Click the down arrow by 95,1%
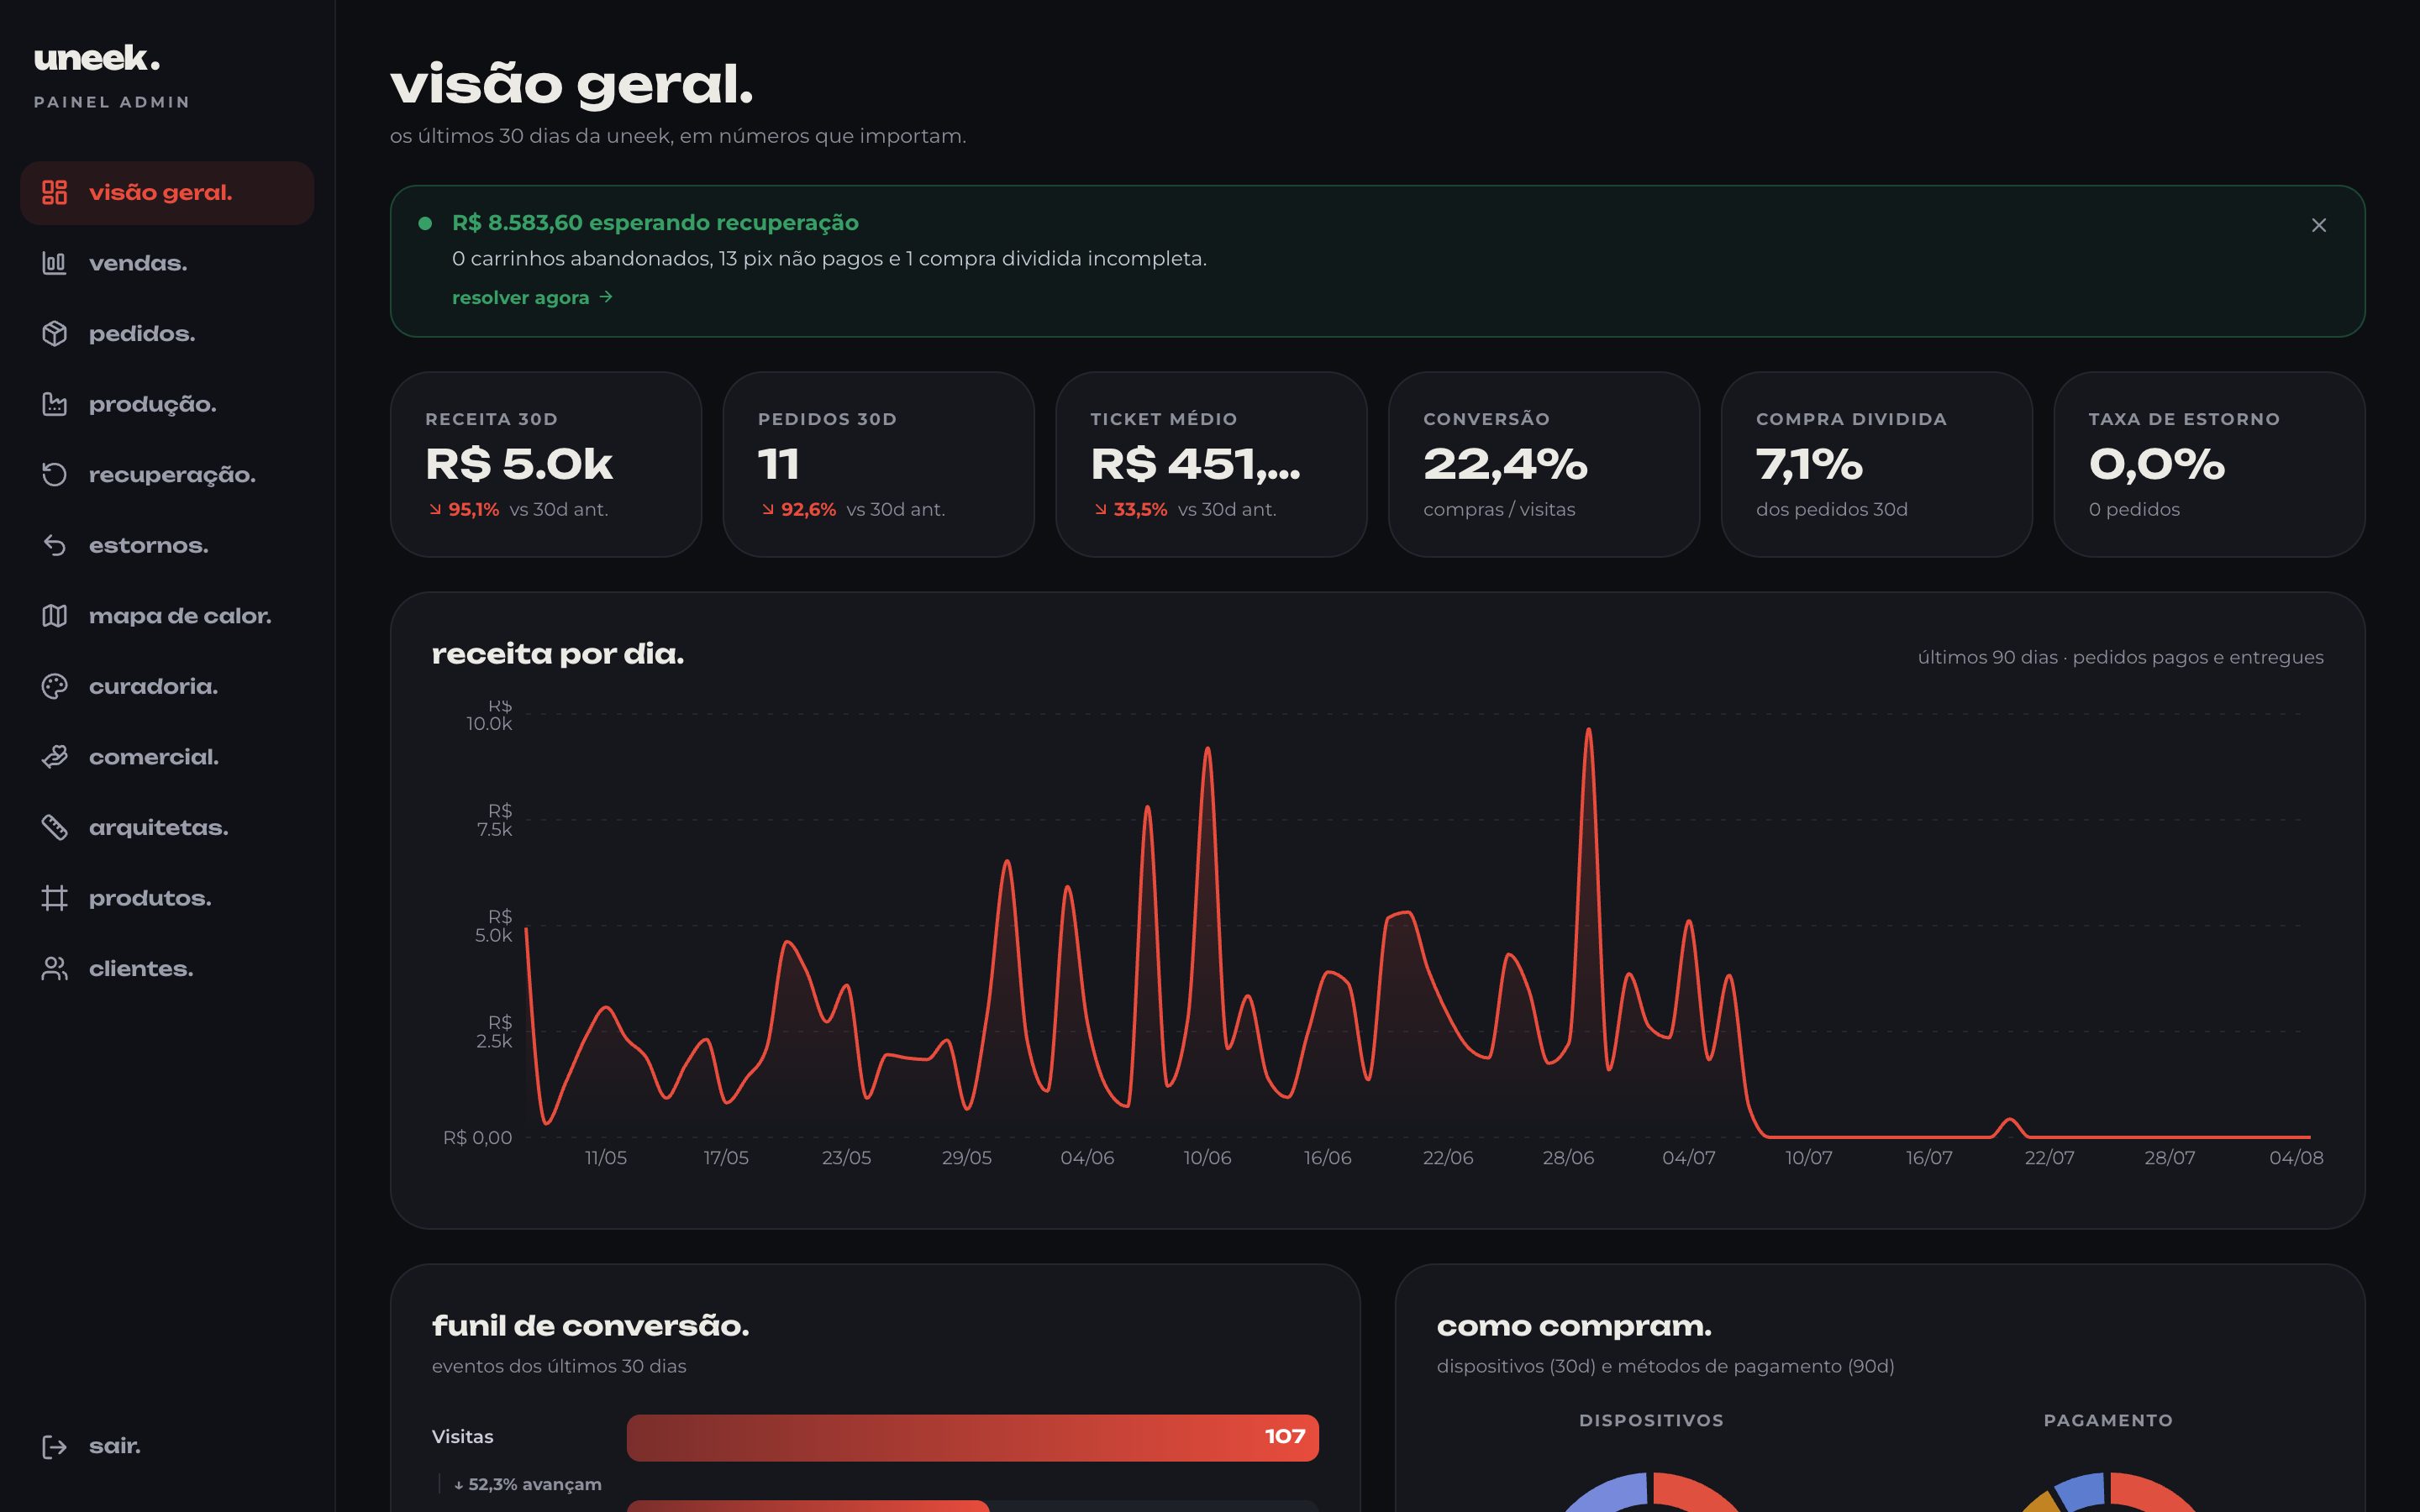2420x1512 pixels. [x=435, y=509]
